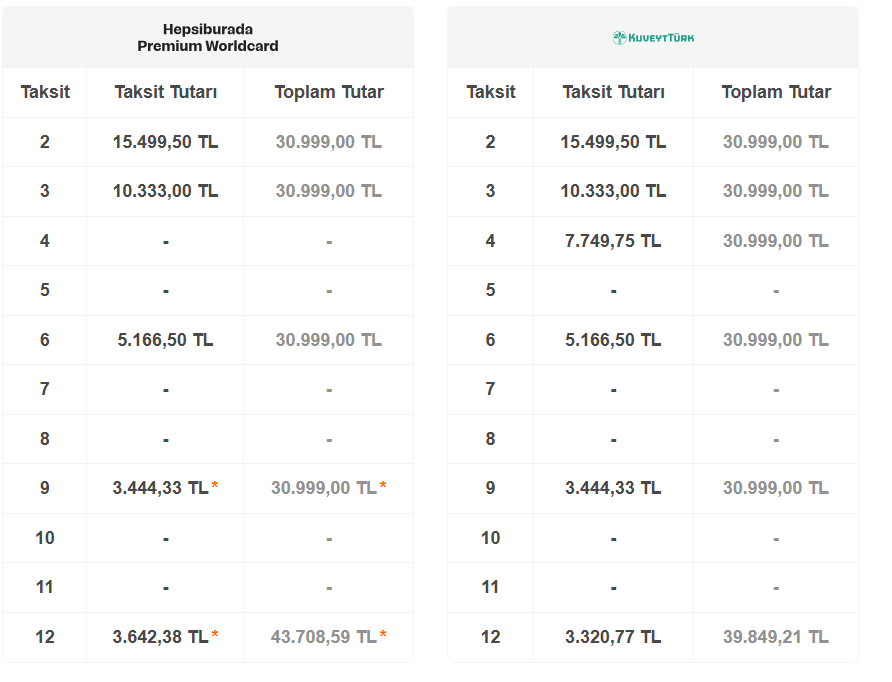Click asterisk next to Worldcard 9-installment total
Viewport: 892px width, 682px height.
click(x=383, y=488)
